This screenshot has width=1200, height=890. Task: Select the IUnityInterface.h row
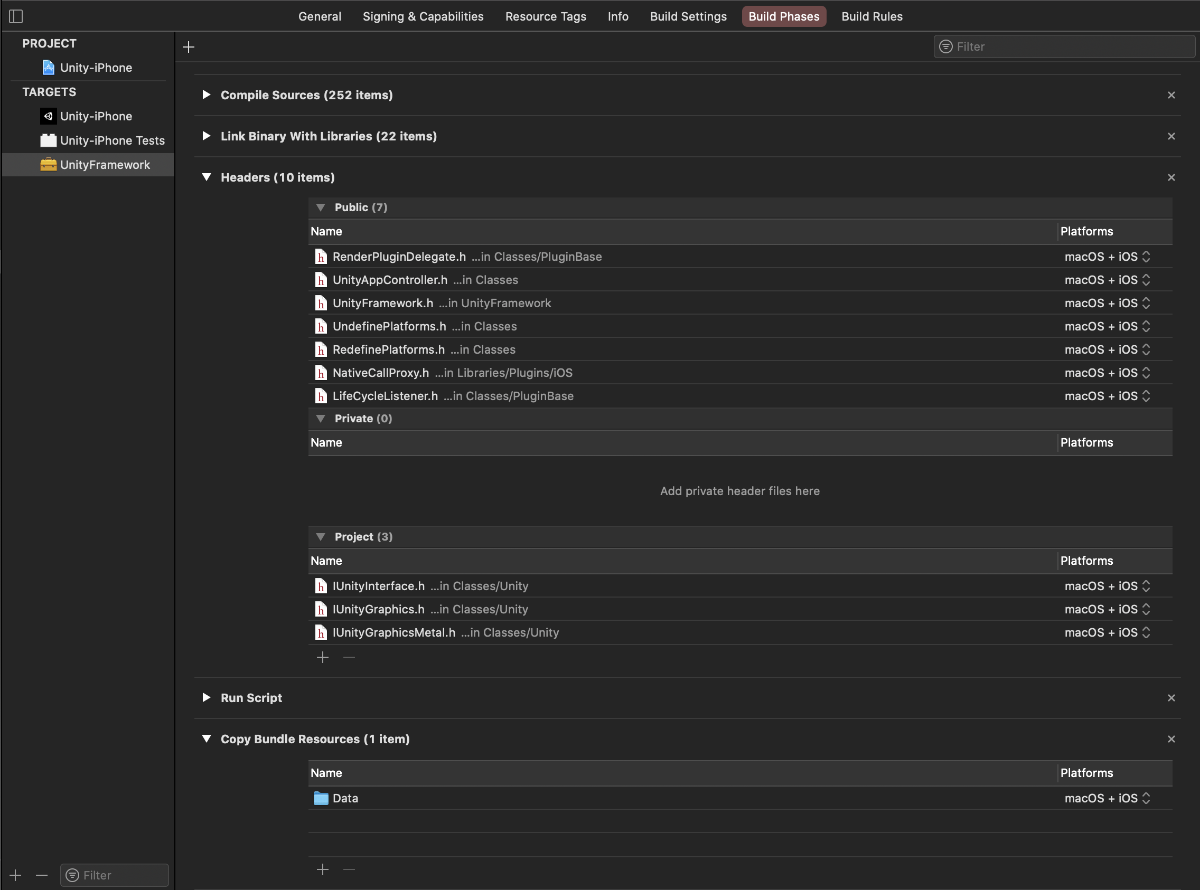(x=740, y=586)
